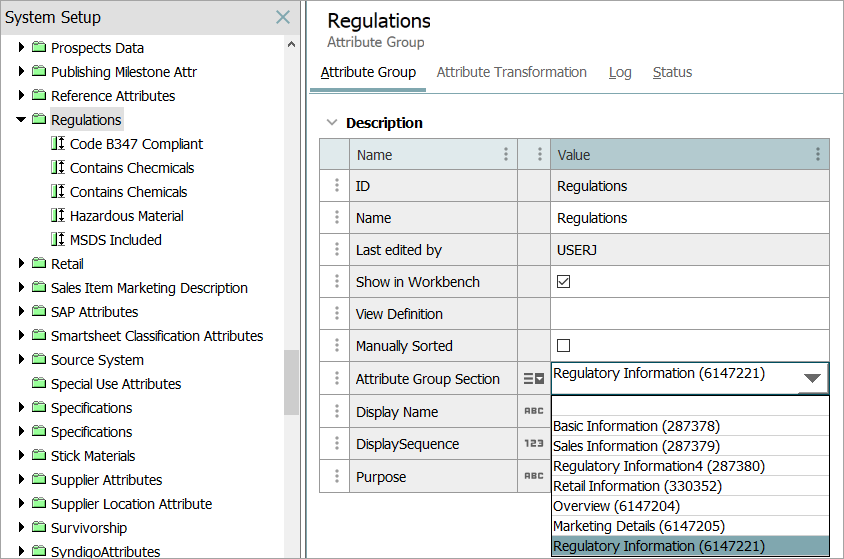This screenshot has width=844, height=559.
Task: Collapse the Regulations tree node
Action: [x=21, y=119]
